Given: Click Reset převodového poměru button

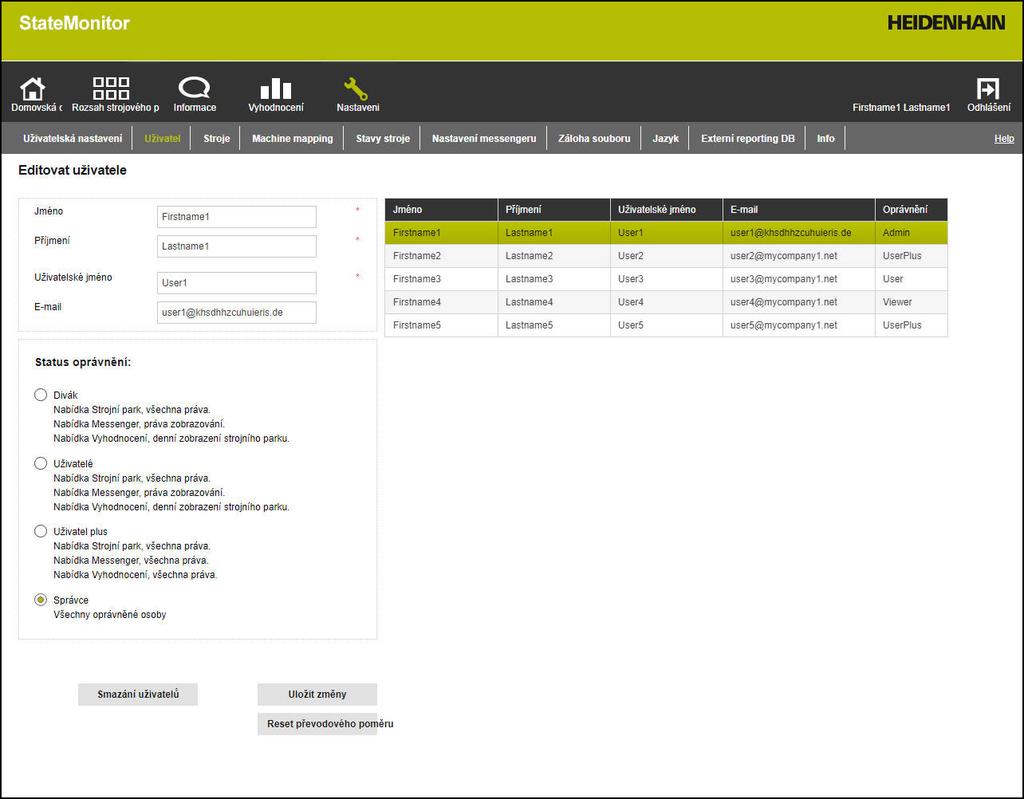Looking at the screenshot, I should 317,724.
